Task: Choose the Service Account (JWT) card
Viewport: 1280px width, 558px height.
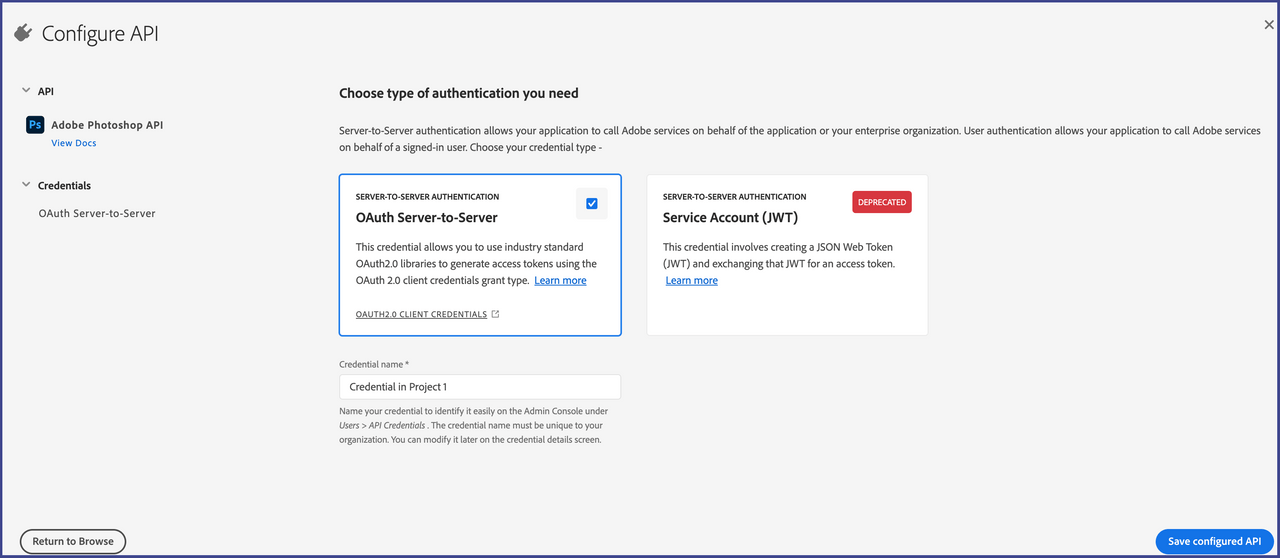Action: (787, 255)
